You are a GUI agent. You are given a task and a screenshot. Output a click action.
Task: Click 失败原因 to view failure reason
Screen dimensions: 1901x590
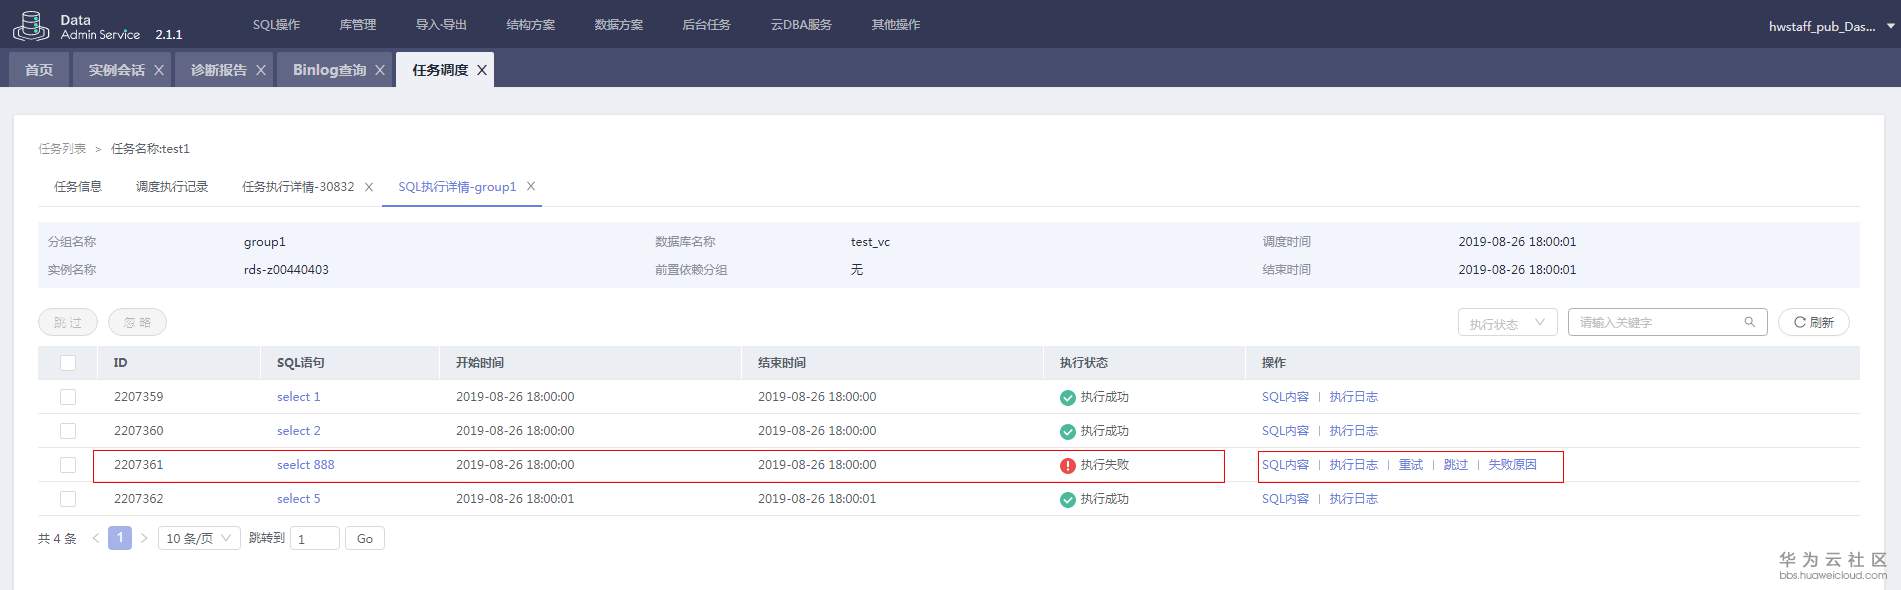[1512, 465]
